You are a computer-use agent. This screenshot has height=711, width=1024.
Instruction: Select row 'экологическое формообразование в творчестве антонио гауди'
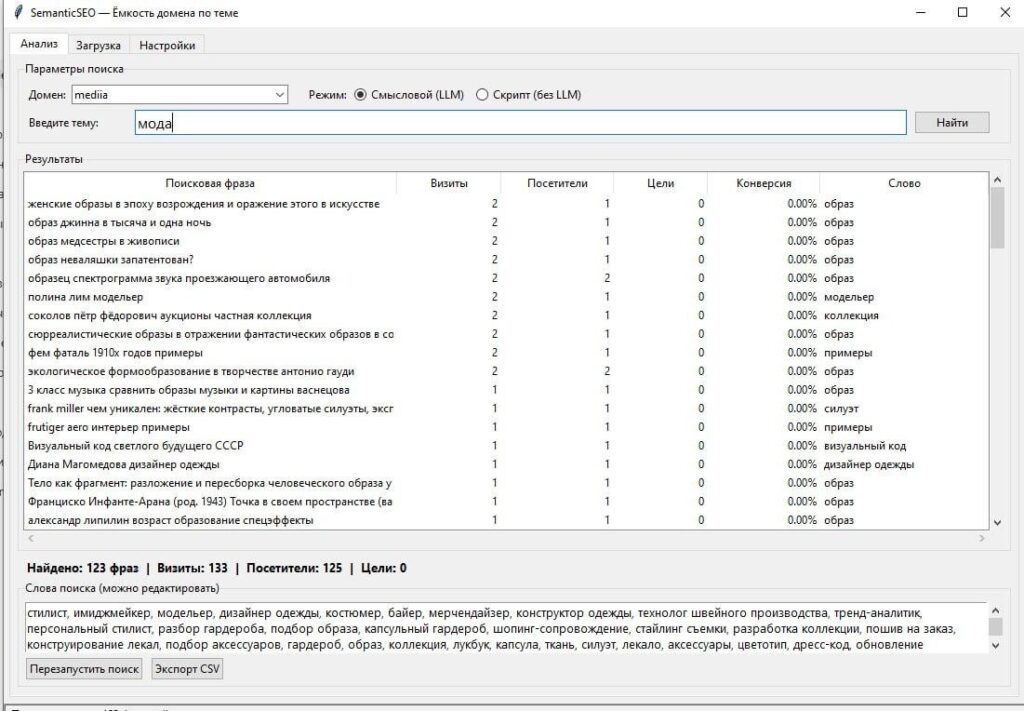507,371
